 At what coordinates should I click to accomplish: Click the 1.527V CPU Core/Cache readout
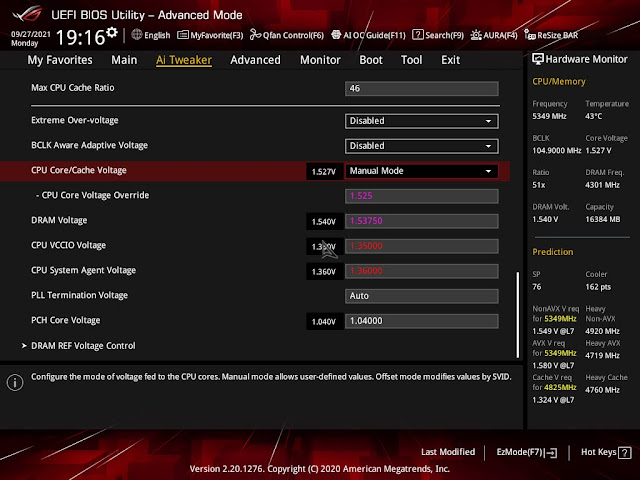pos(324,171)
